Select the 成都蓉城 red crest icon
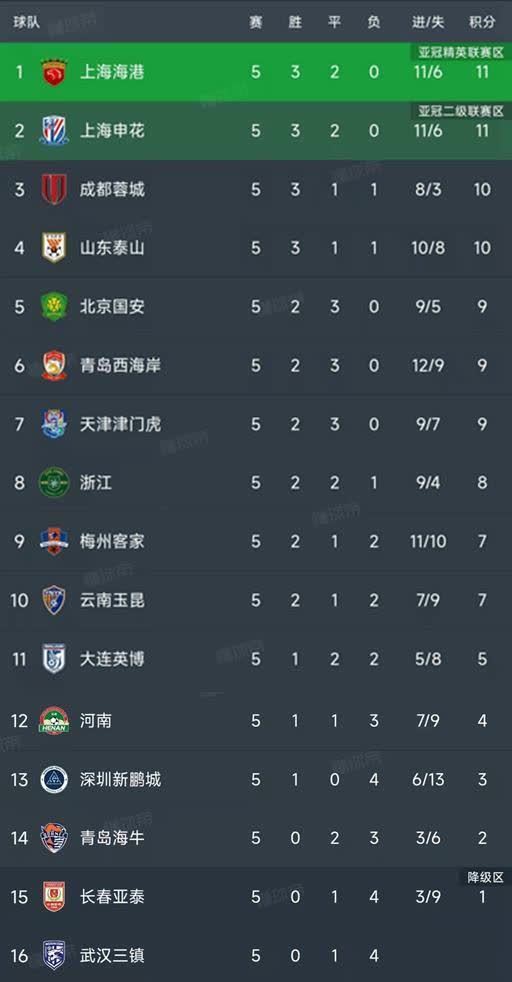The width and height of the screenshot is (512, 982). tap(54, 189)
